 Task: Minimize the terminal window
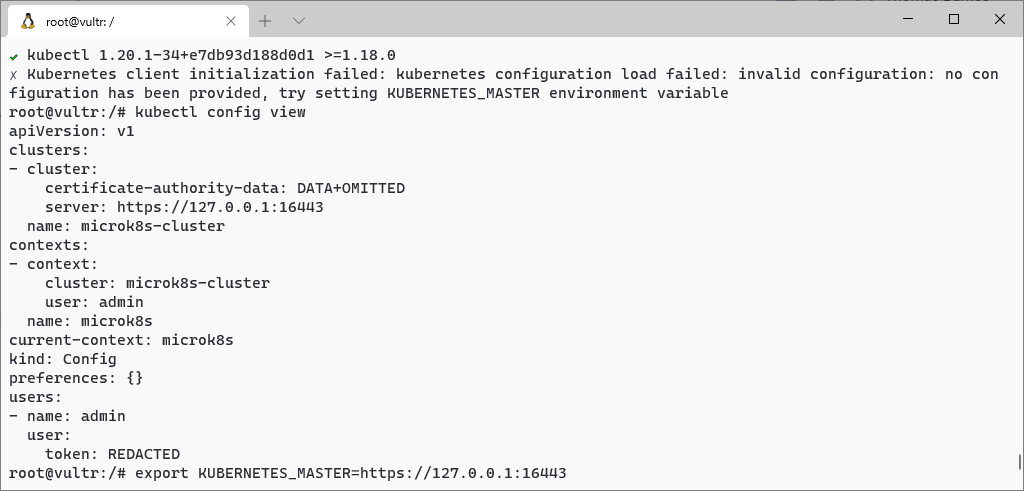908,20
